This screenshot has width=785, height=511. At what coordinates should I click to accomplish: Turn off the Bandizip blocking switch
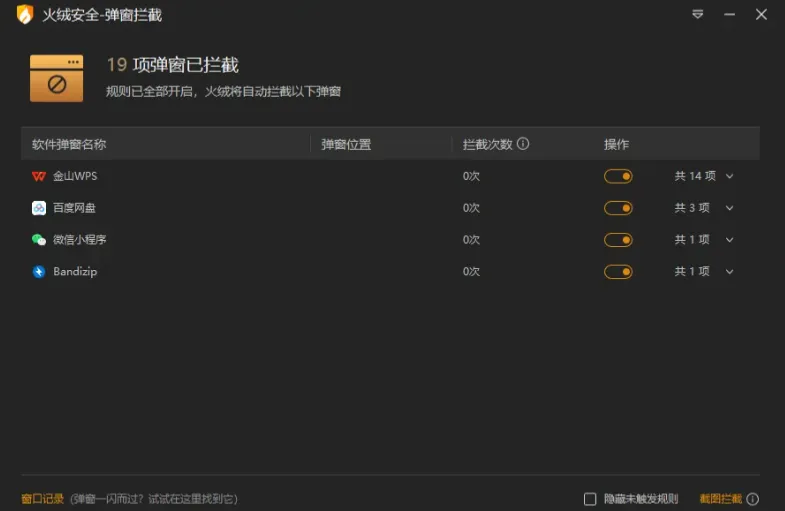[x=618, y=271]
